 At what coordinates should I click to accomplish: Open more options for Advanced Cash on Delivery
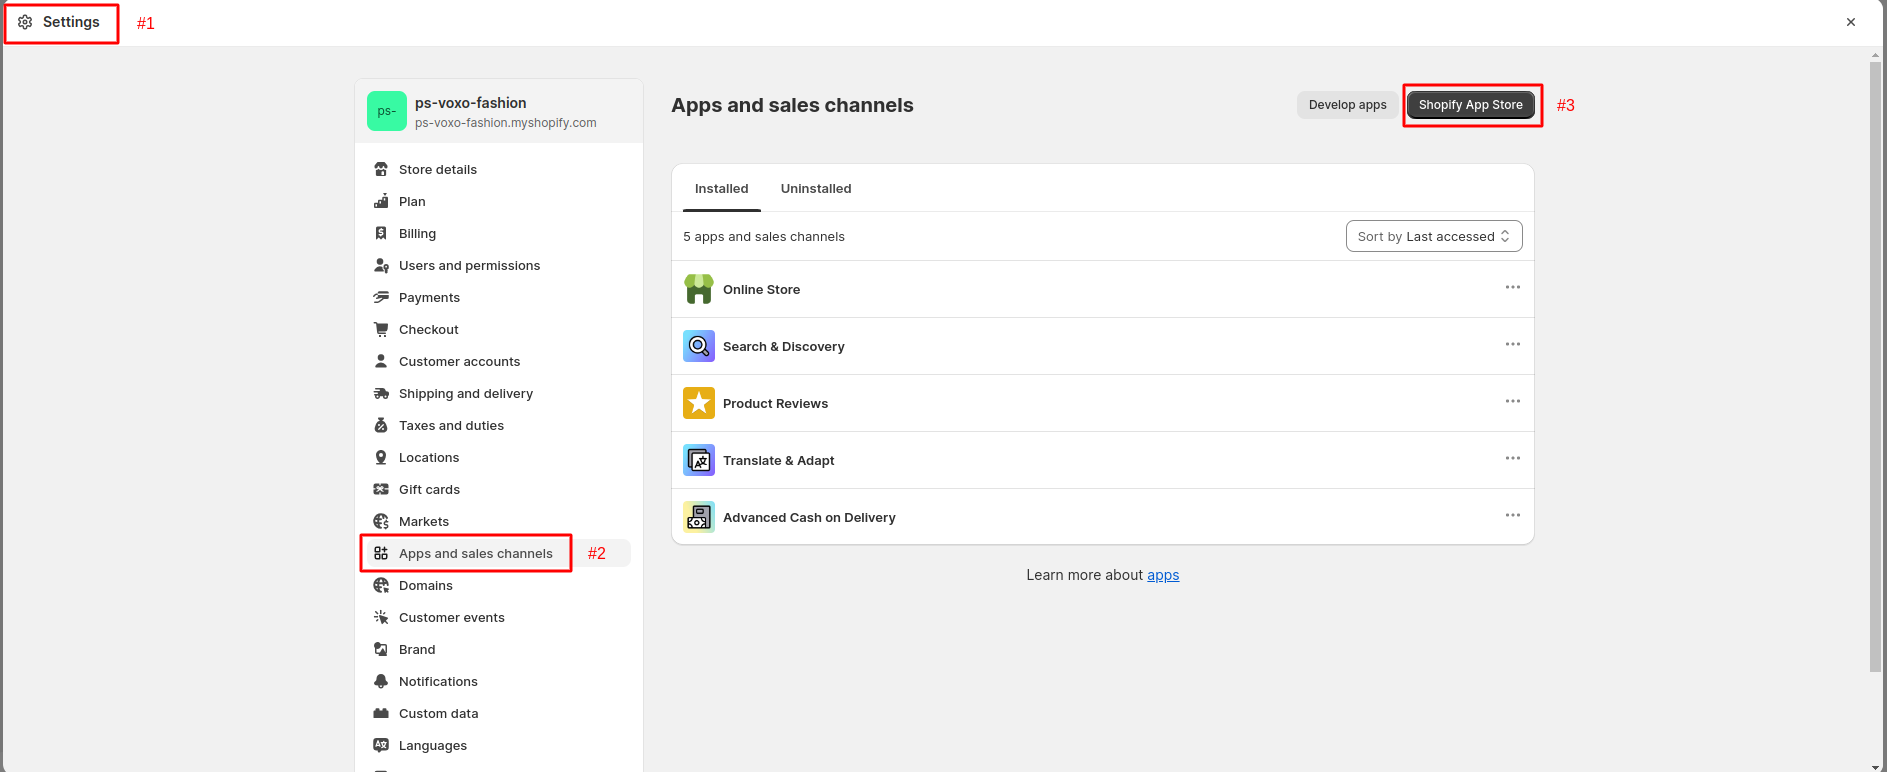pyautogui.click(x=1513, y=515)
